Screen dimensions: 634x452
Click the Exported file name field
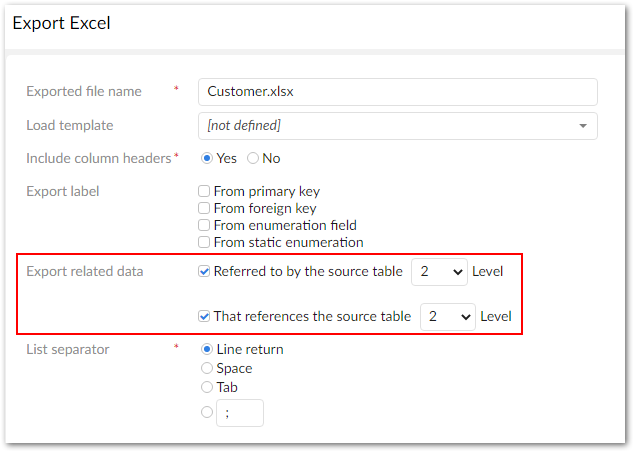tap(397, 91)
